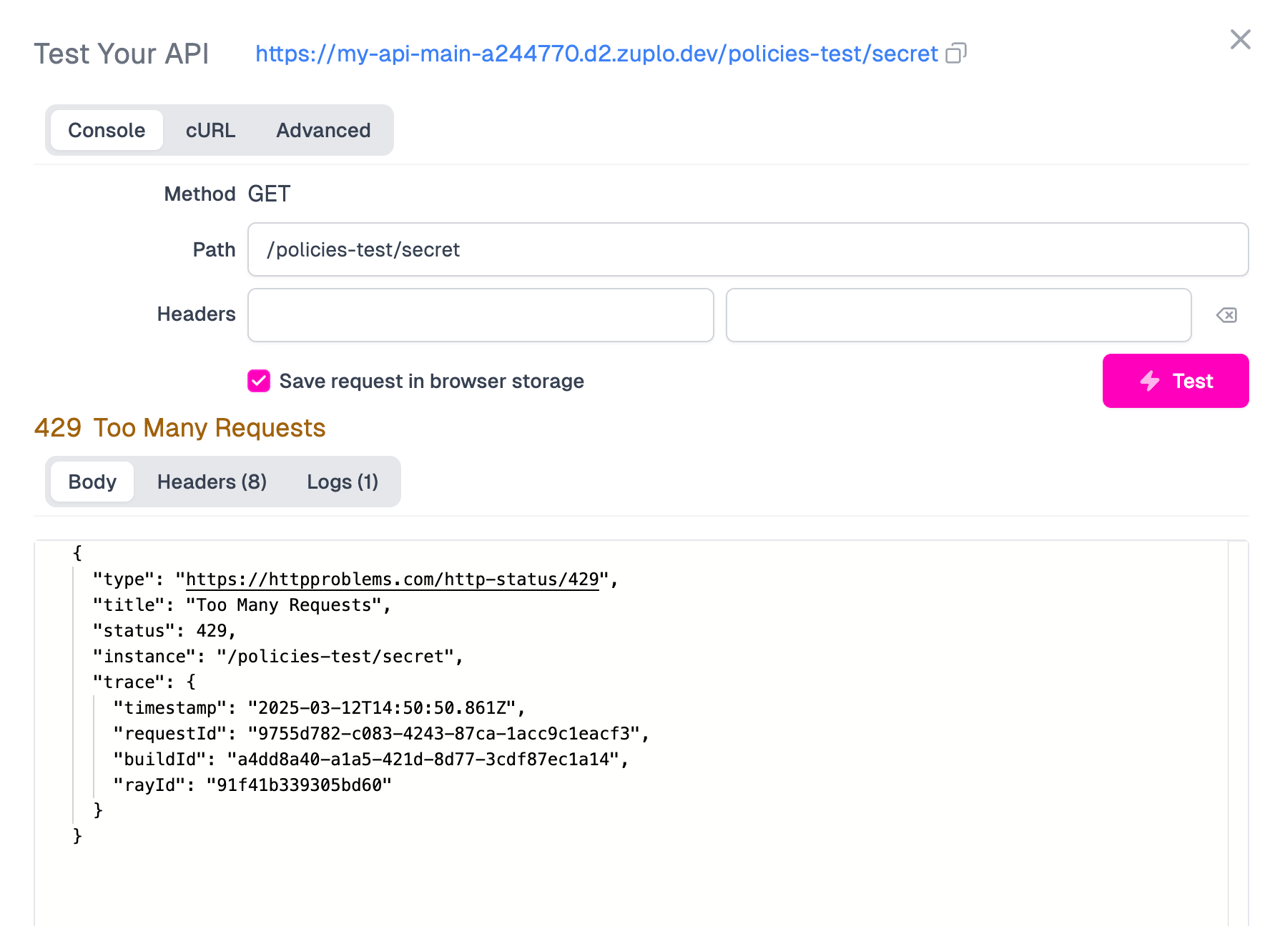Focus the header value input field
This screenshot has width=1280, height=926.
[959, 315]
